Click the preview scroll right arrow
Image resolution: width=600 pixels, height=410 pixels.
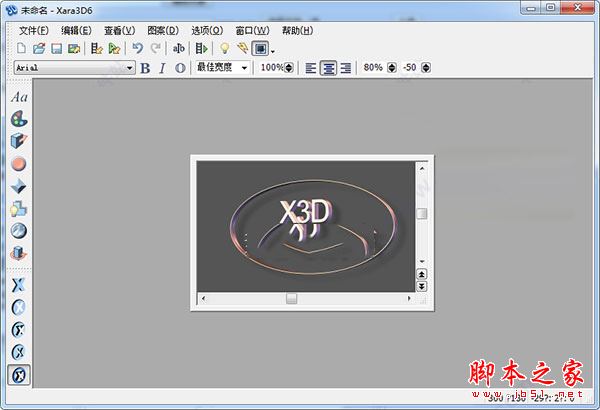click(x=409, y=298)
